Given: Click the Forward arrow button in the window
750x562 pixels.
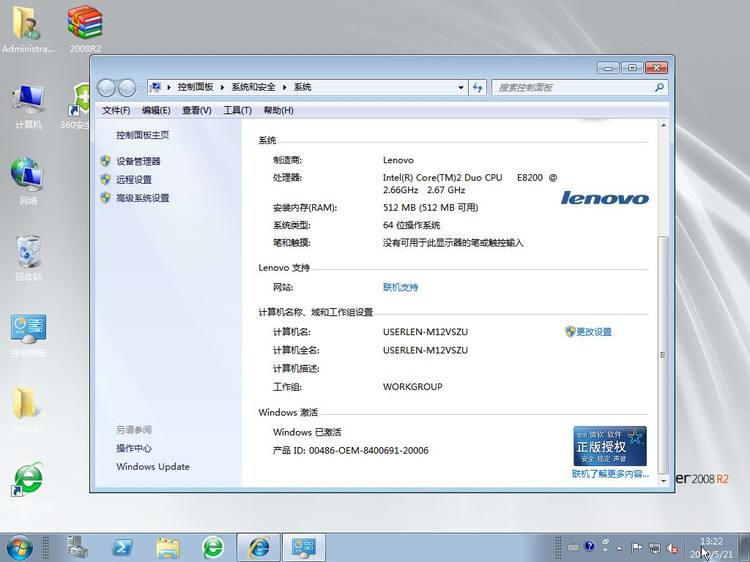Looking at the screenshot, I should pos(126,88).
